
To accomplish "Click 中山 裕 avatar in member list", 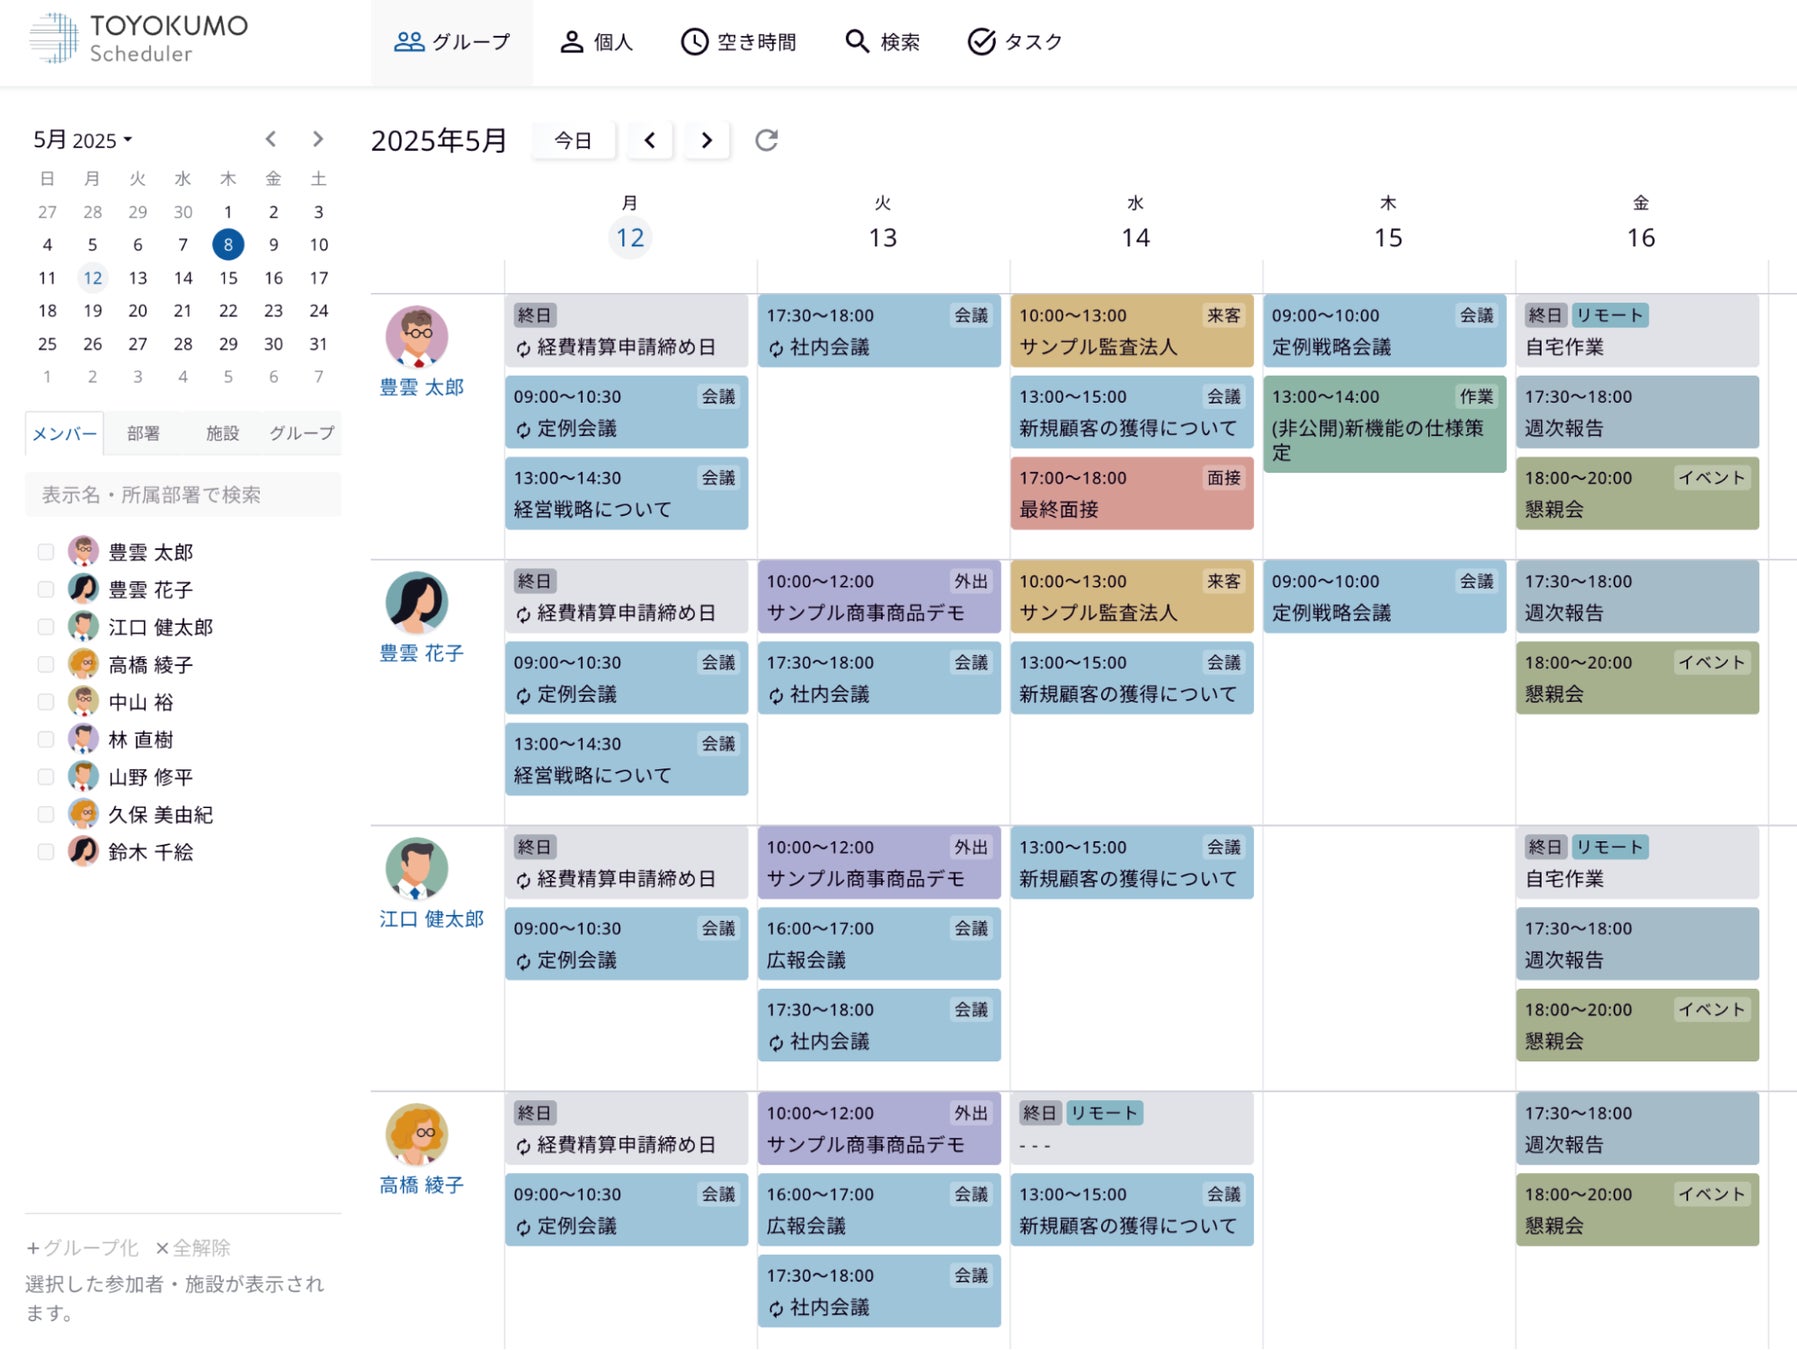I will (83, 701).
